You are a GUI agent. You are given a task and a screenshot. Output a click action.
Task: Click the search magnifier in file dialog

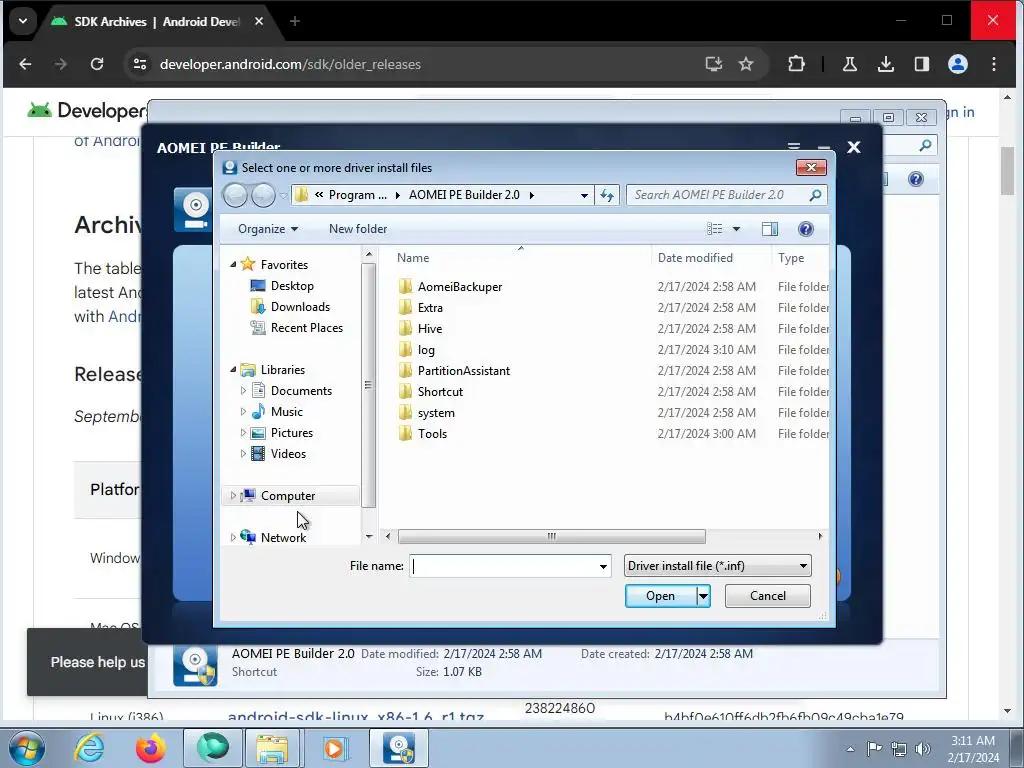[815, 195]
